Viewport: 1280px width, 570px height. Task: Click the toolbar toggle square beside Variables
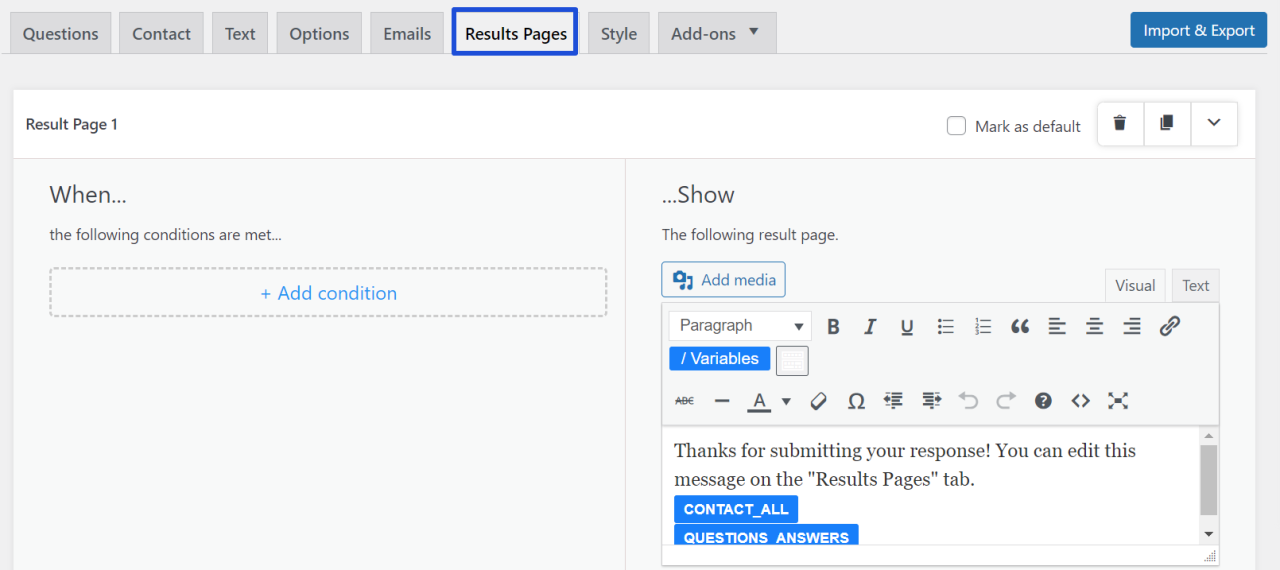(792, 360)
